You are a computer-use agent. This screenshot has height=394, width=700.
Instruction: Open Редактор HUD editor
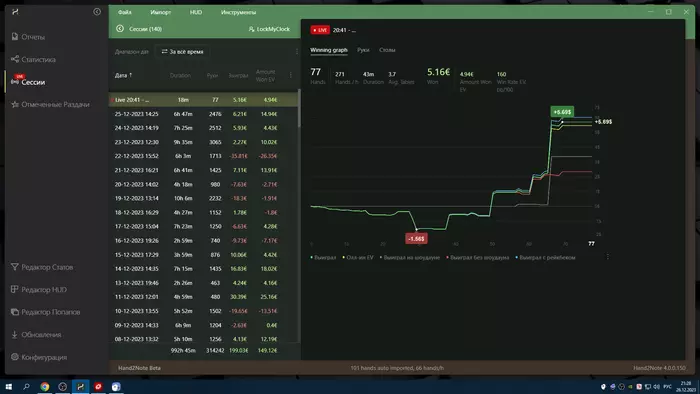click(39, 290)
